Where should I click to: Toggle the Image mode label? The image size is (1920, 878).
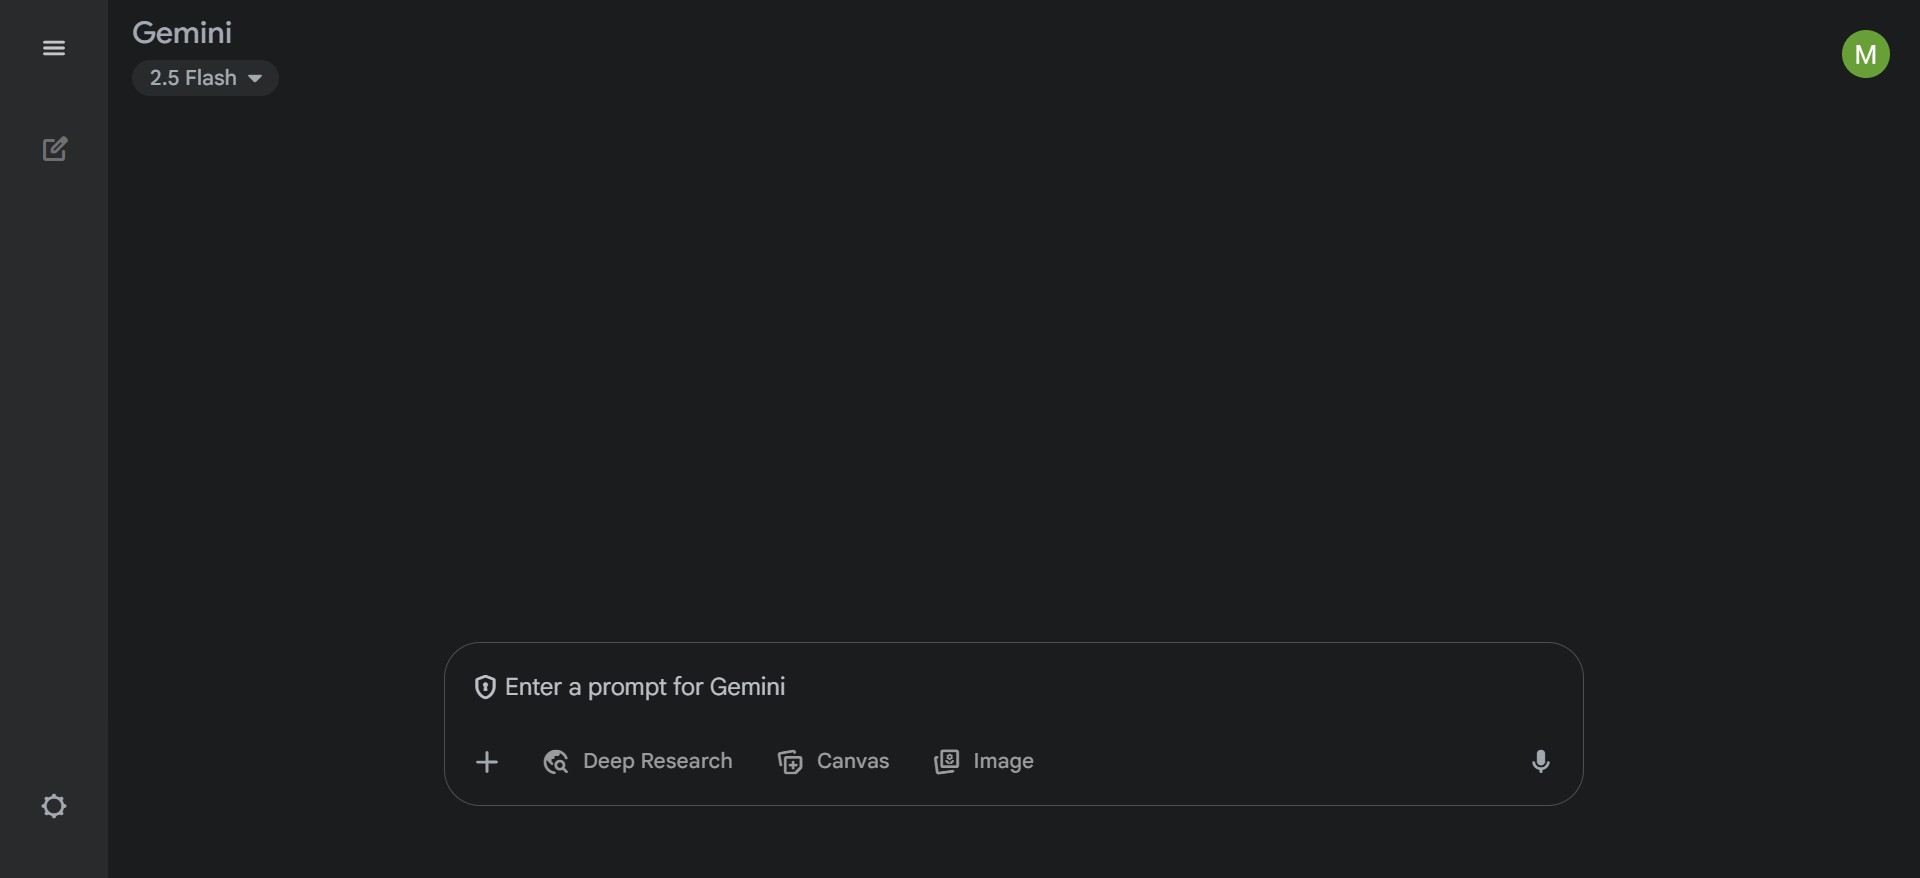[1003, 761]
